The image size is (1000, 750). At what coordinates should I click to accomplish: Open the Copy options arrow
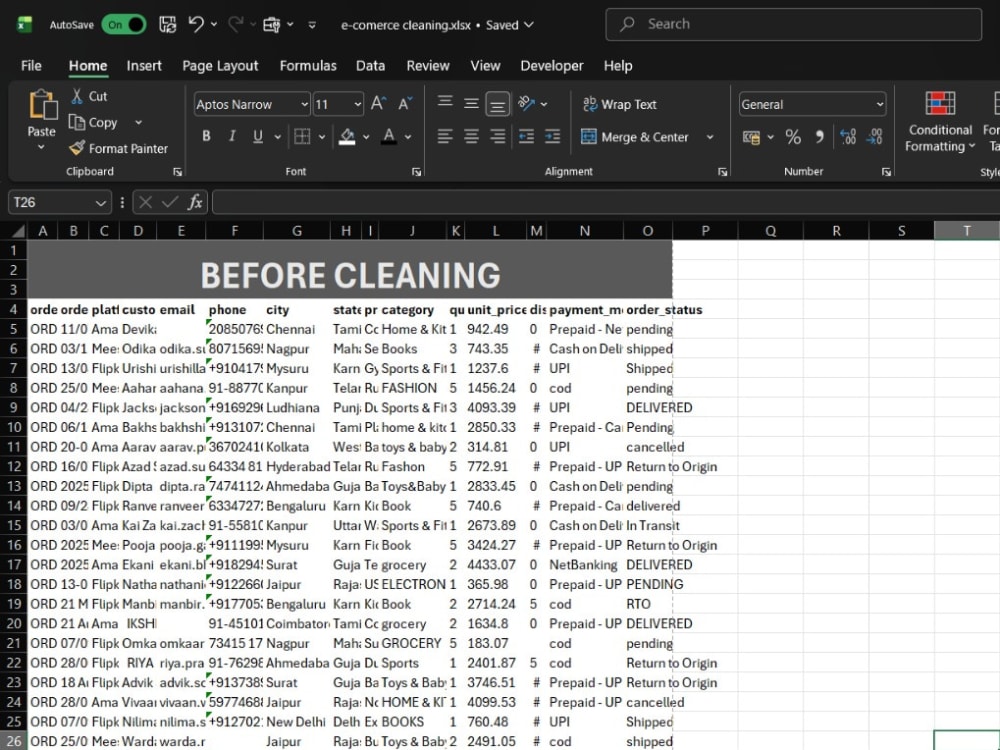138,122
